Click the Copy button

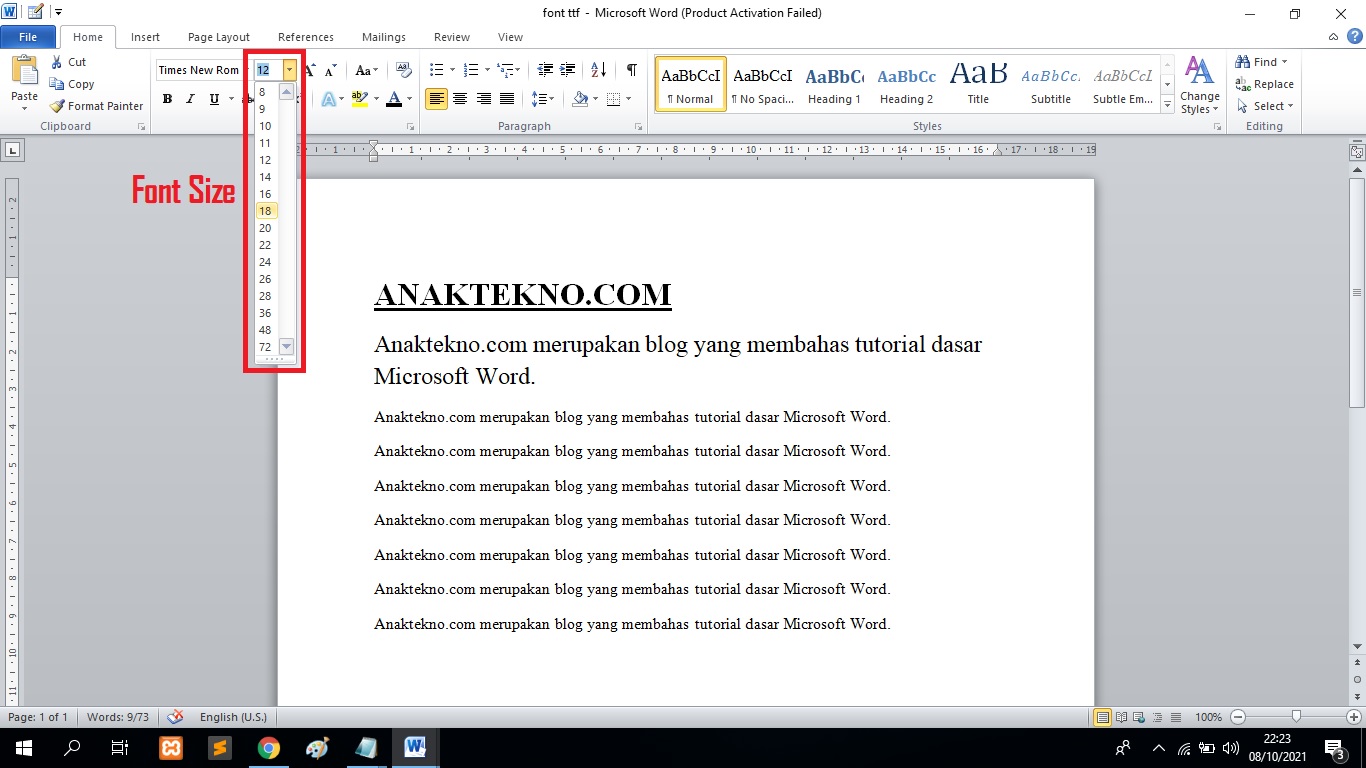(x=72, y=84)
